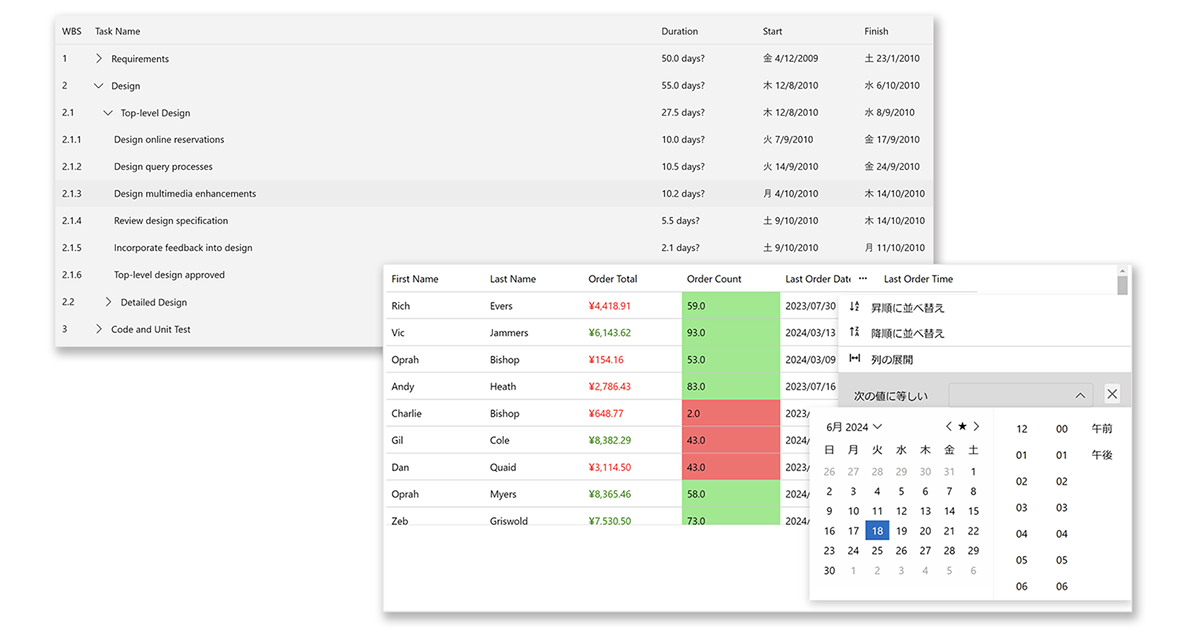Screen dimensions: 1200x630
Task: Click the Order Total column header
Action: click(x=613, y=279)
